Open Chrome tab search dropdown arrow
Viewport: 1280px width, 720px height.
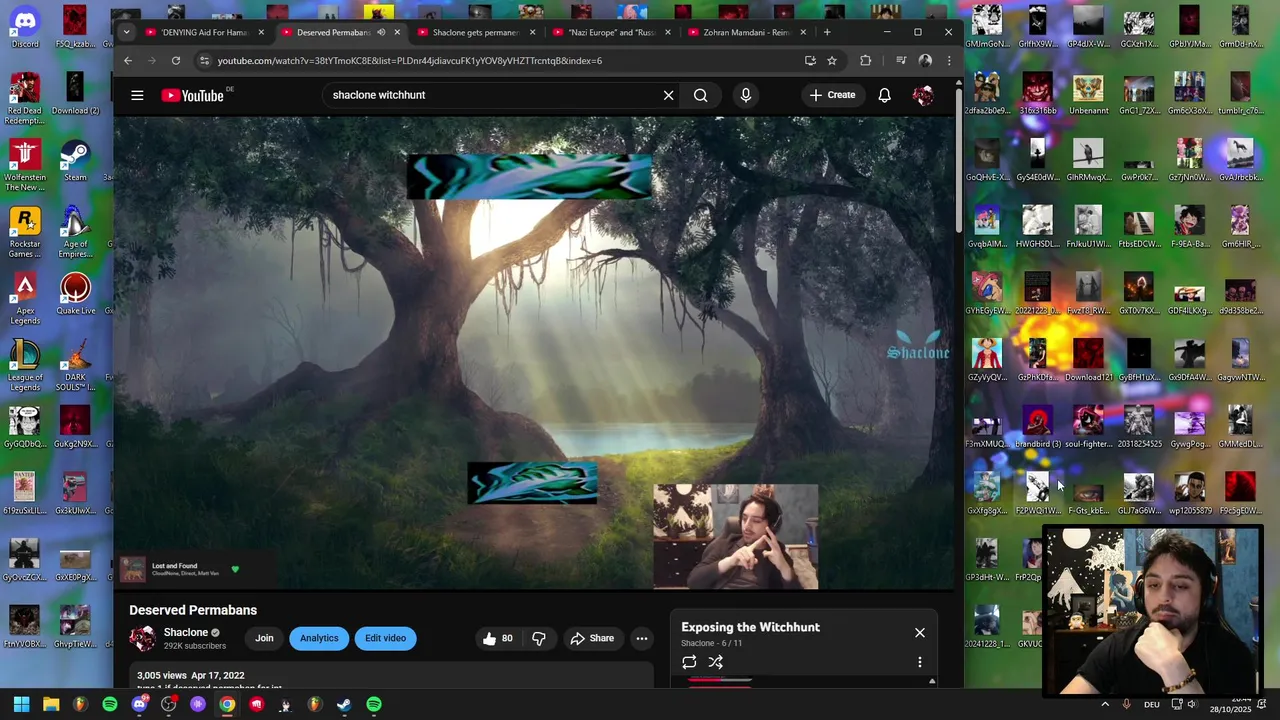click(x=126, y=32)
